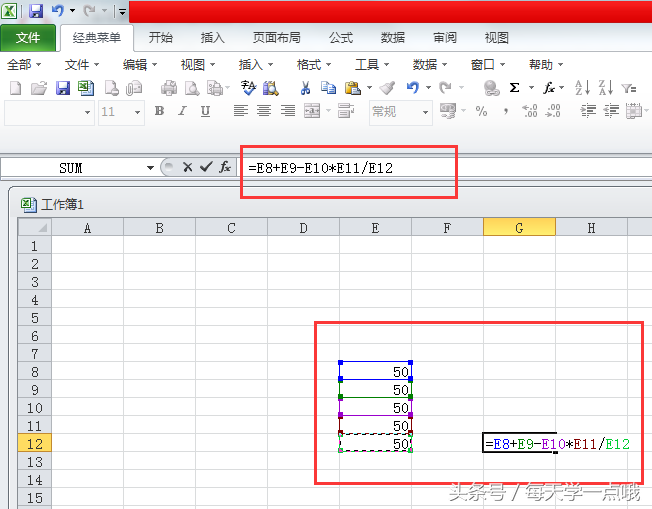Screen dimensions: 652x509
Task: Click the Save disk icon in classic toolbar
Action: 63,88
